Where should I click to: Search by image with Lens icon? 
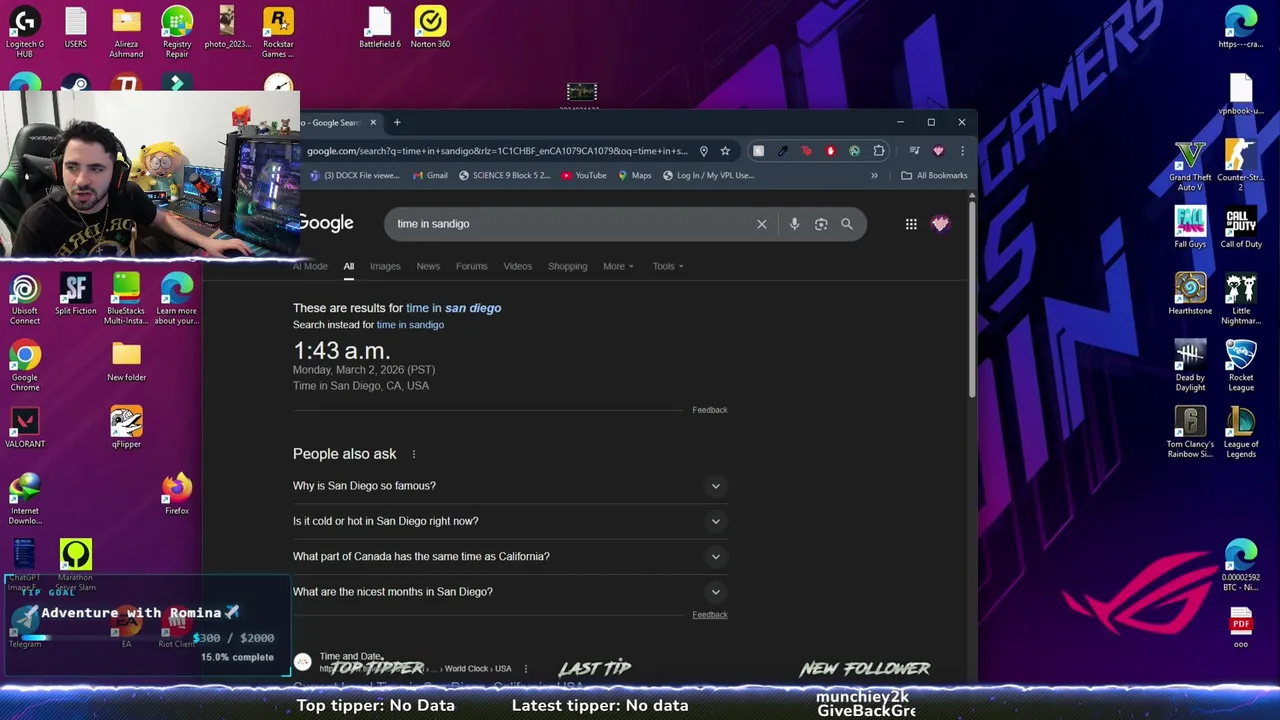tap(821, 224)
